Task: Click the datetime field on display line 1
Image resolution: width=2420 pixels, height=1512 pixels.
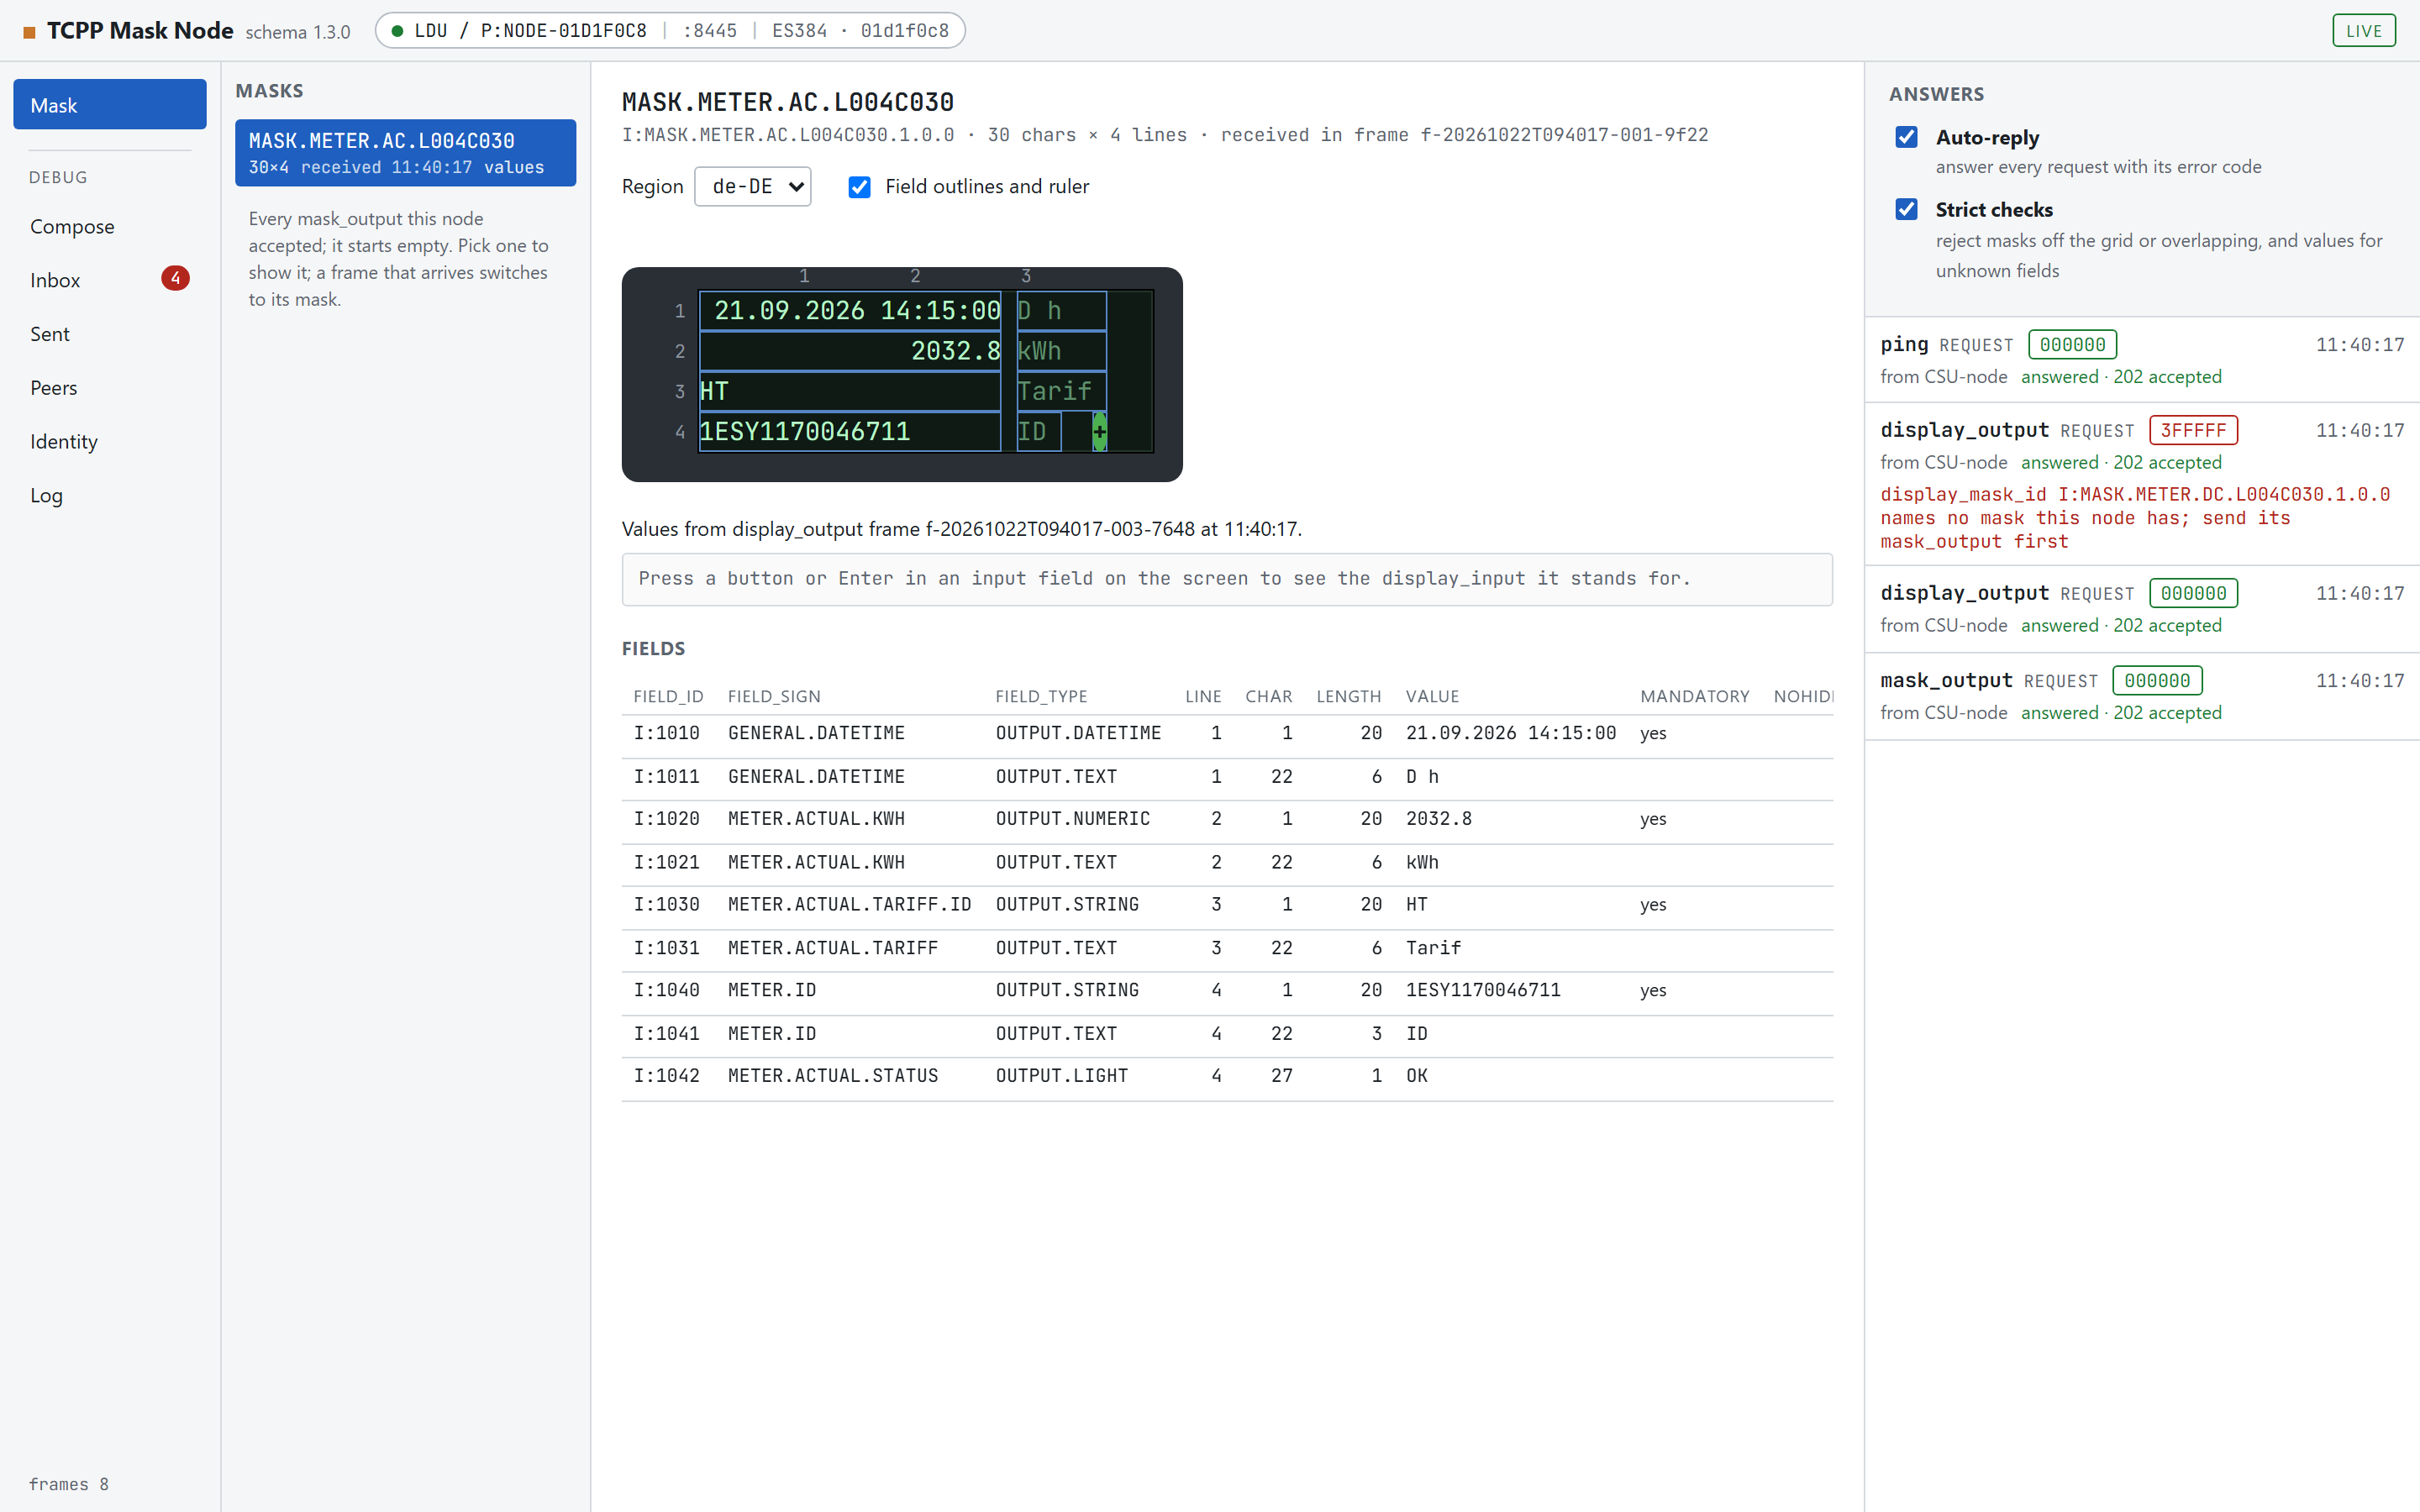Action: pyautogui.click(x=850, y=311)
